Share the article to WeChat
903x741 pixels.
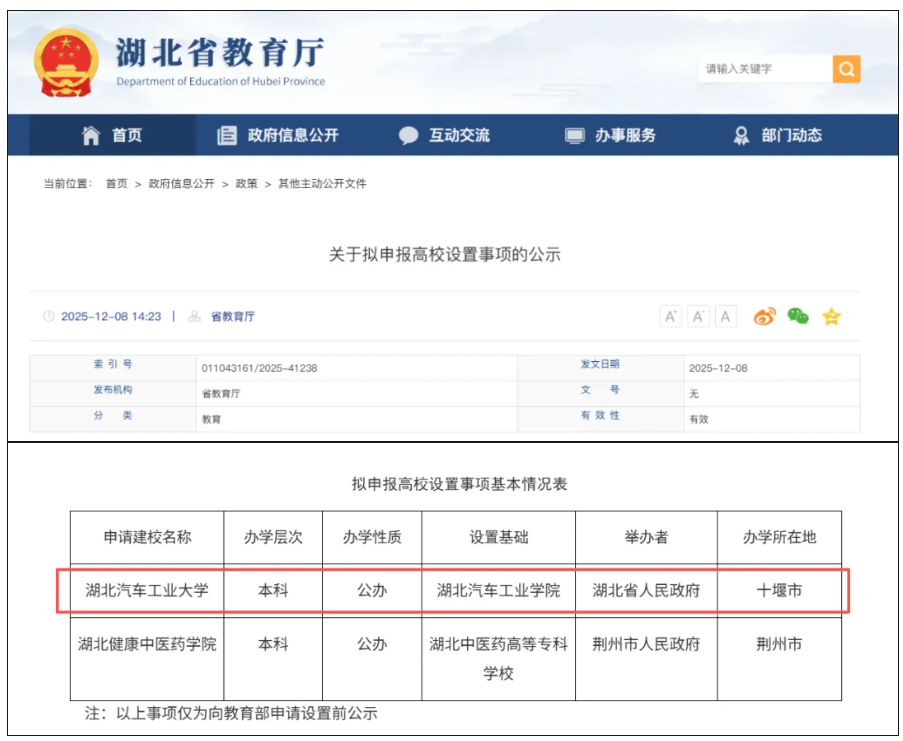pyautogui.click(x=798, y=316)
